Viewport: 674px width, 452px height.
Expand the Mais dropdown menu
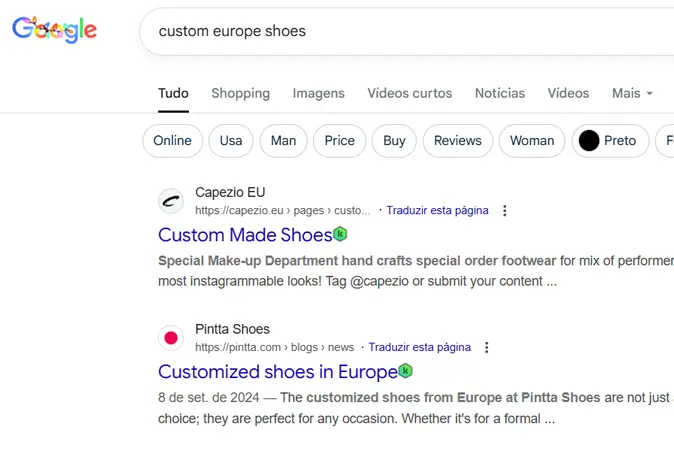pos(632,93)
